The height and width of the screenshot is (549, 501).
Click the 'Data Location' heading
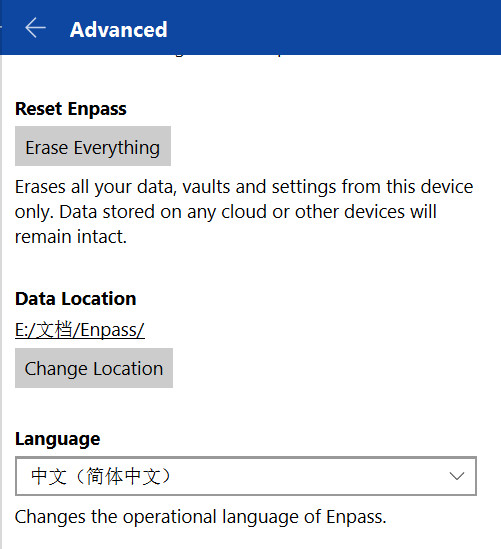point(76,299)
